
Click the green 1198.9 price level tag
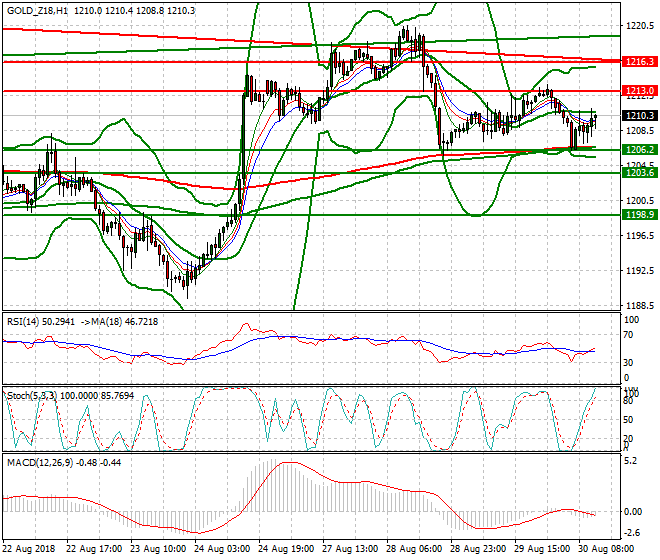coord(638,215)
